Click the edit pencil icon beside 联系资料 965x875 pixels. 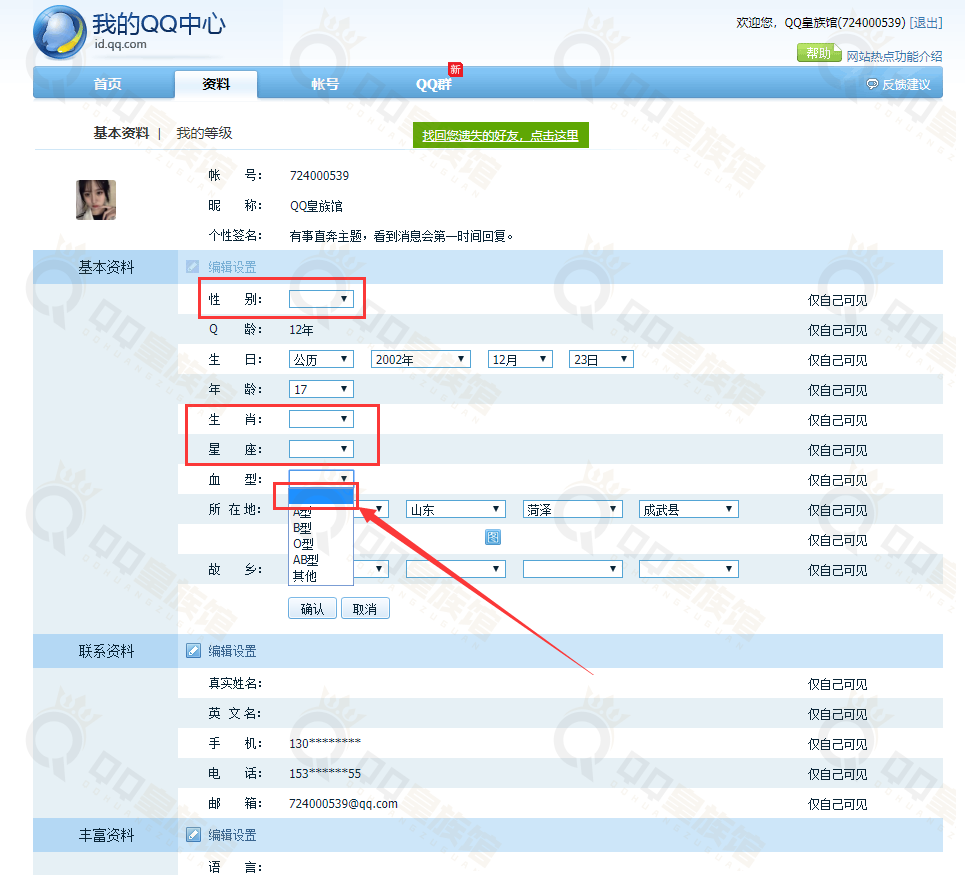[194, 651]
